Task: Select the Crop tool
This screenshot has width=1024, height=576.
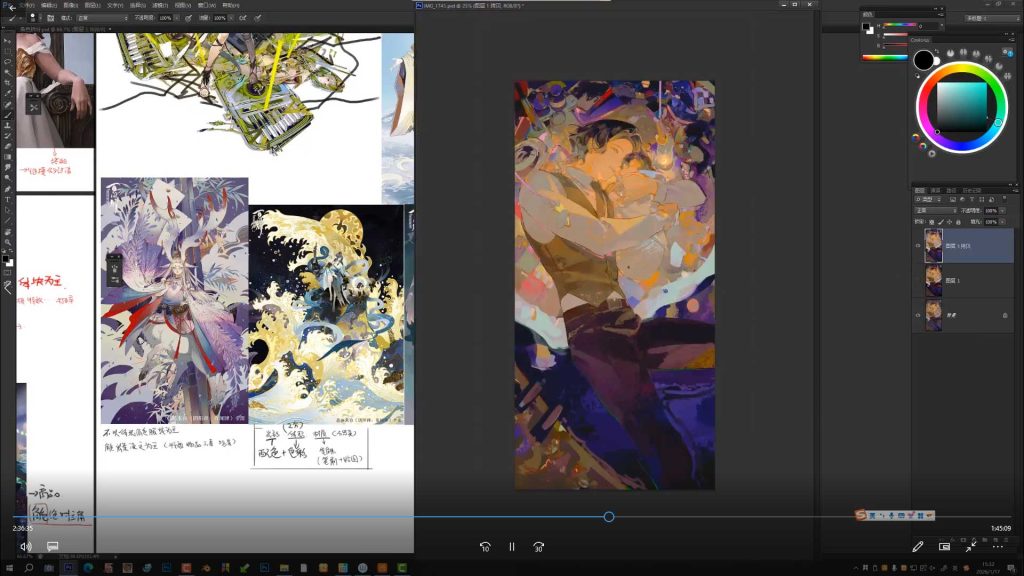Action: coord(8,83)
